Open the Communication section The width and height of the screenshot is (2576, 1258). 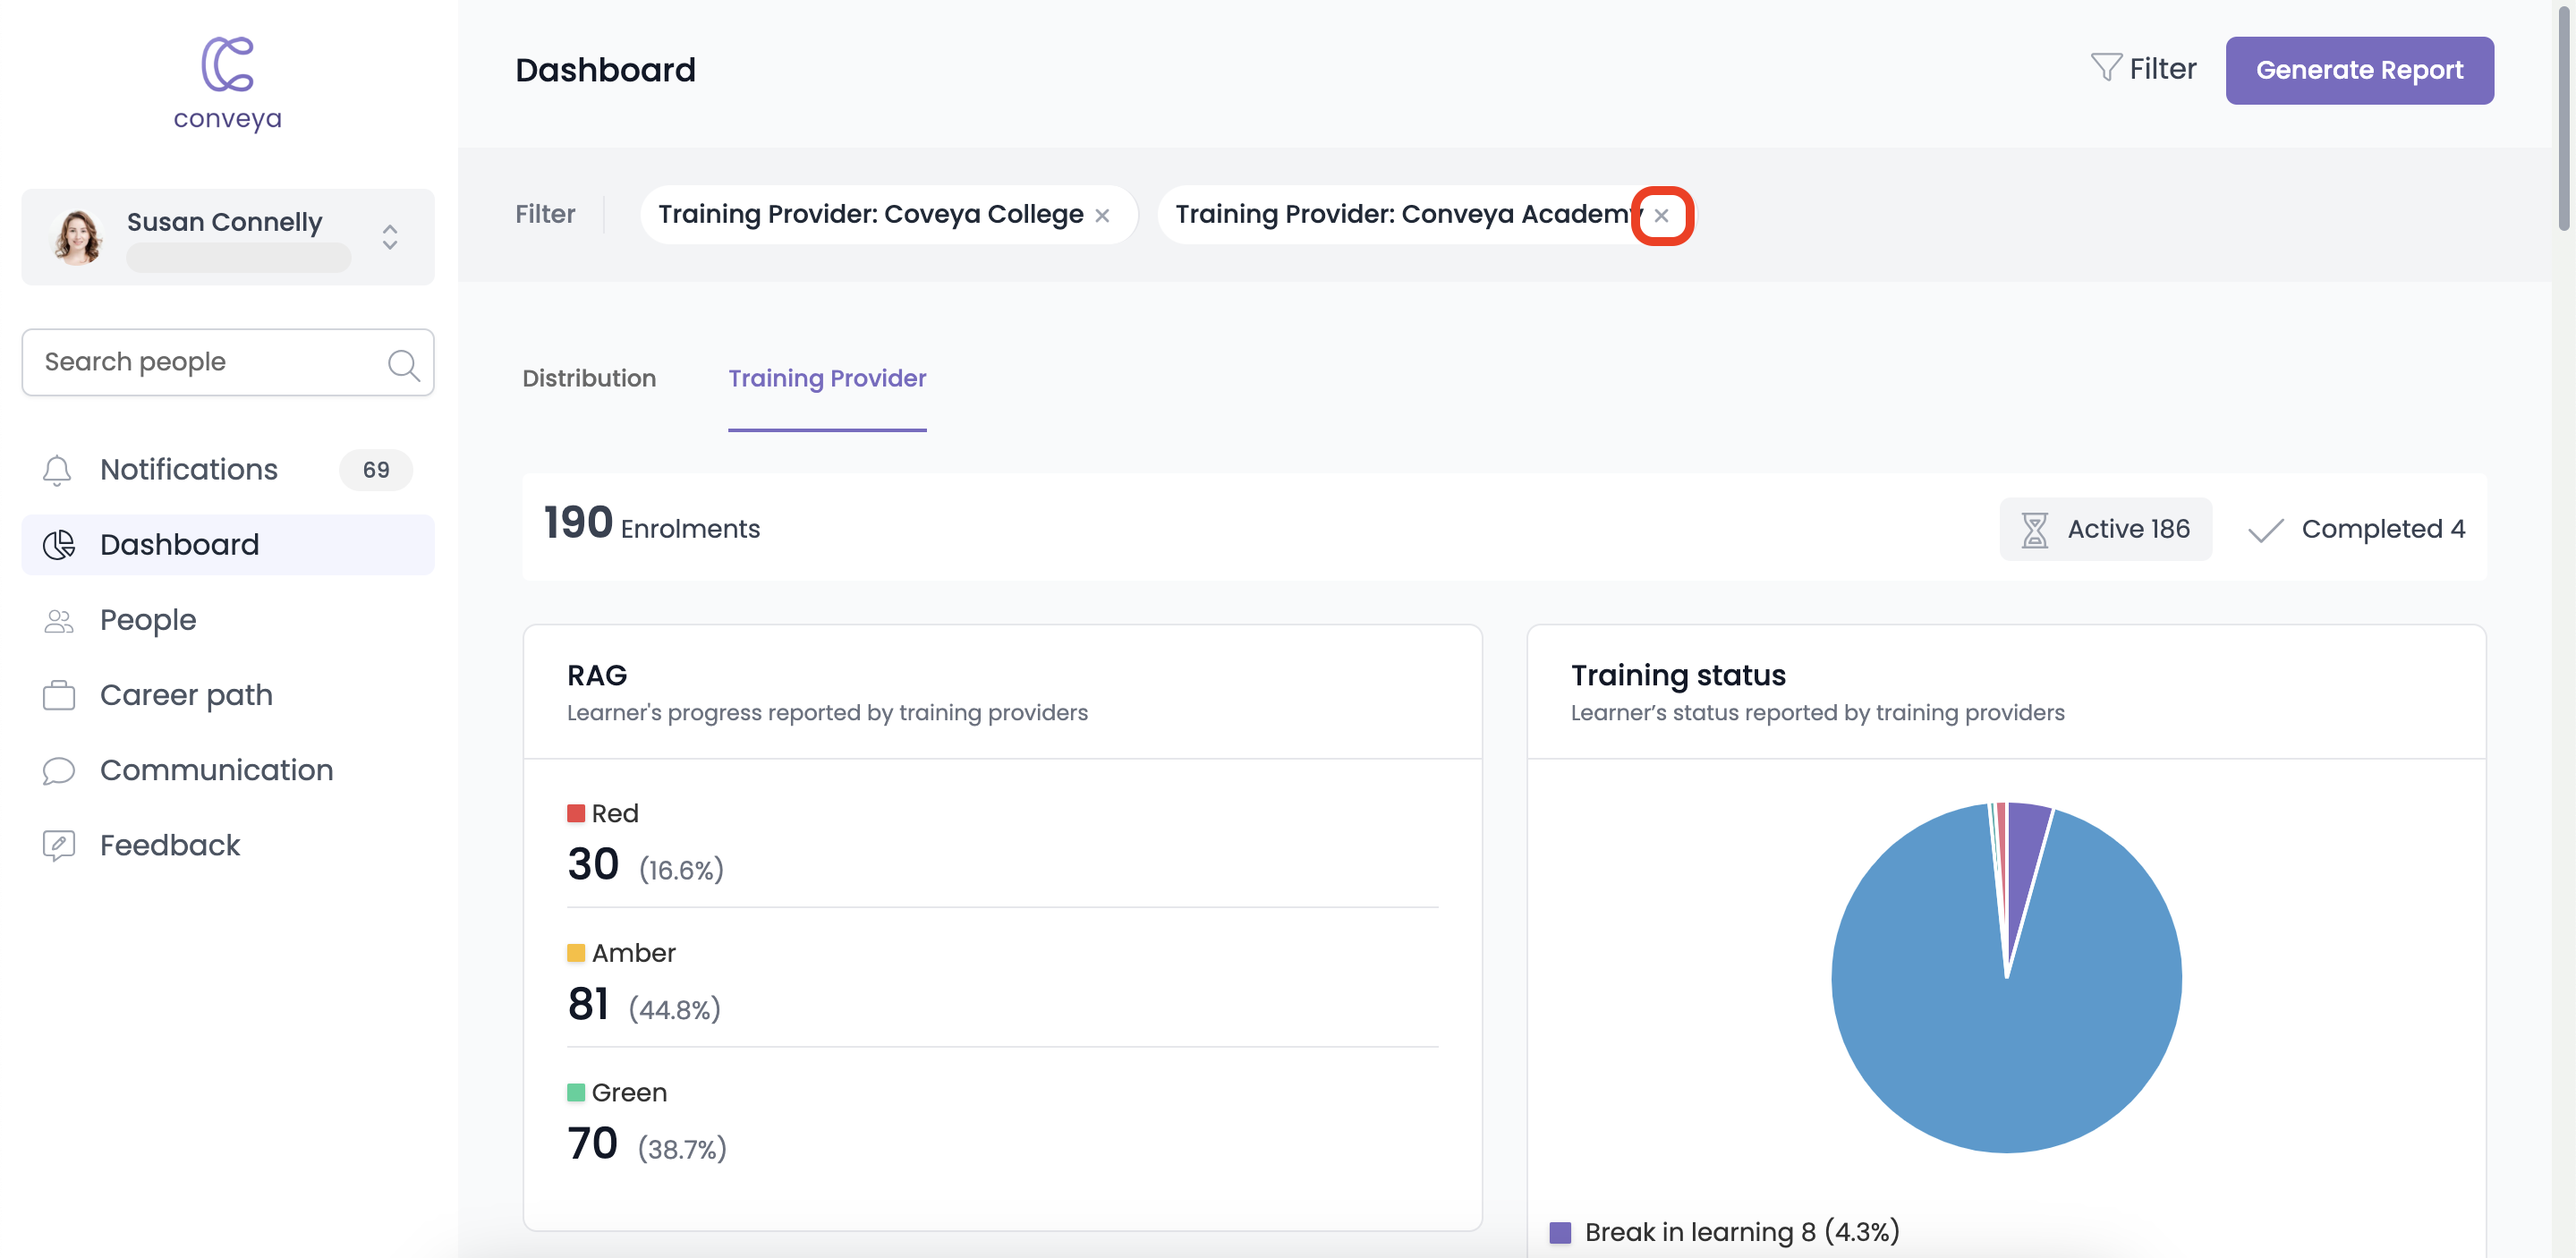point(228,770)
